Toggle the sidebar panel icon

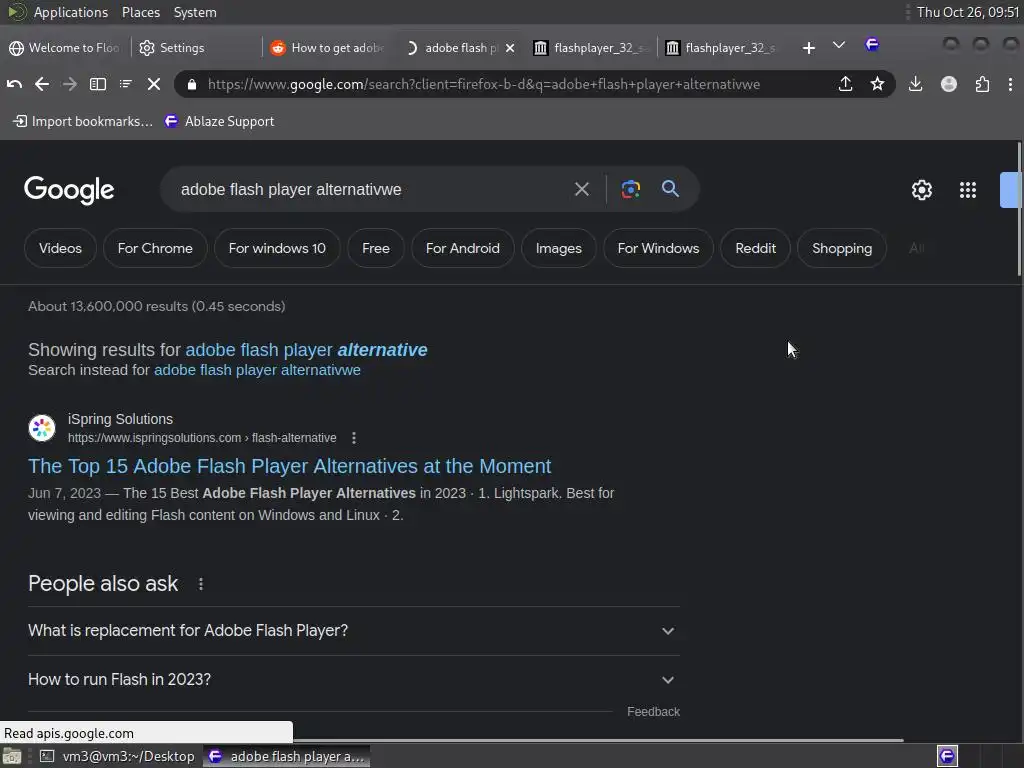coord(98,84)
